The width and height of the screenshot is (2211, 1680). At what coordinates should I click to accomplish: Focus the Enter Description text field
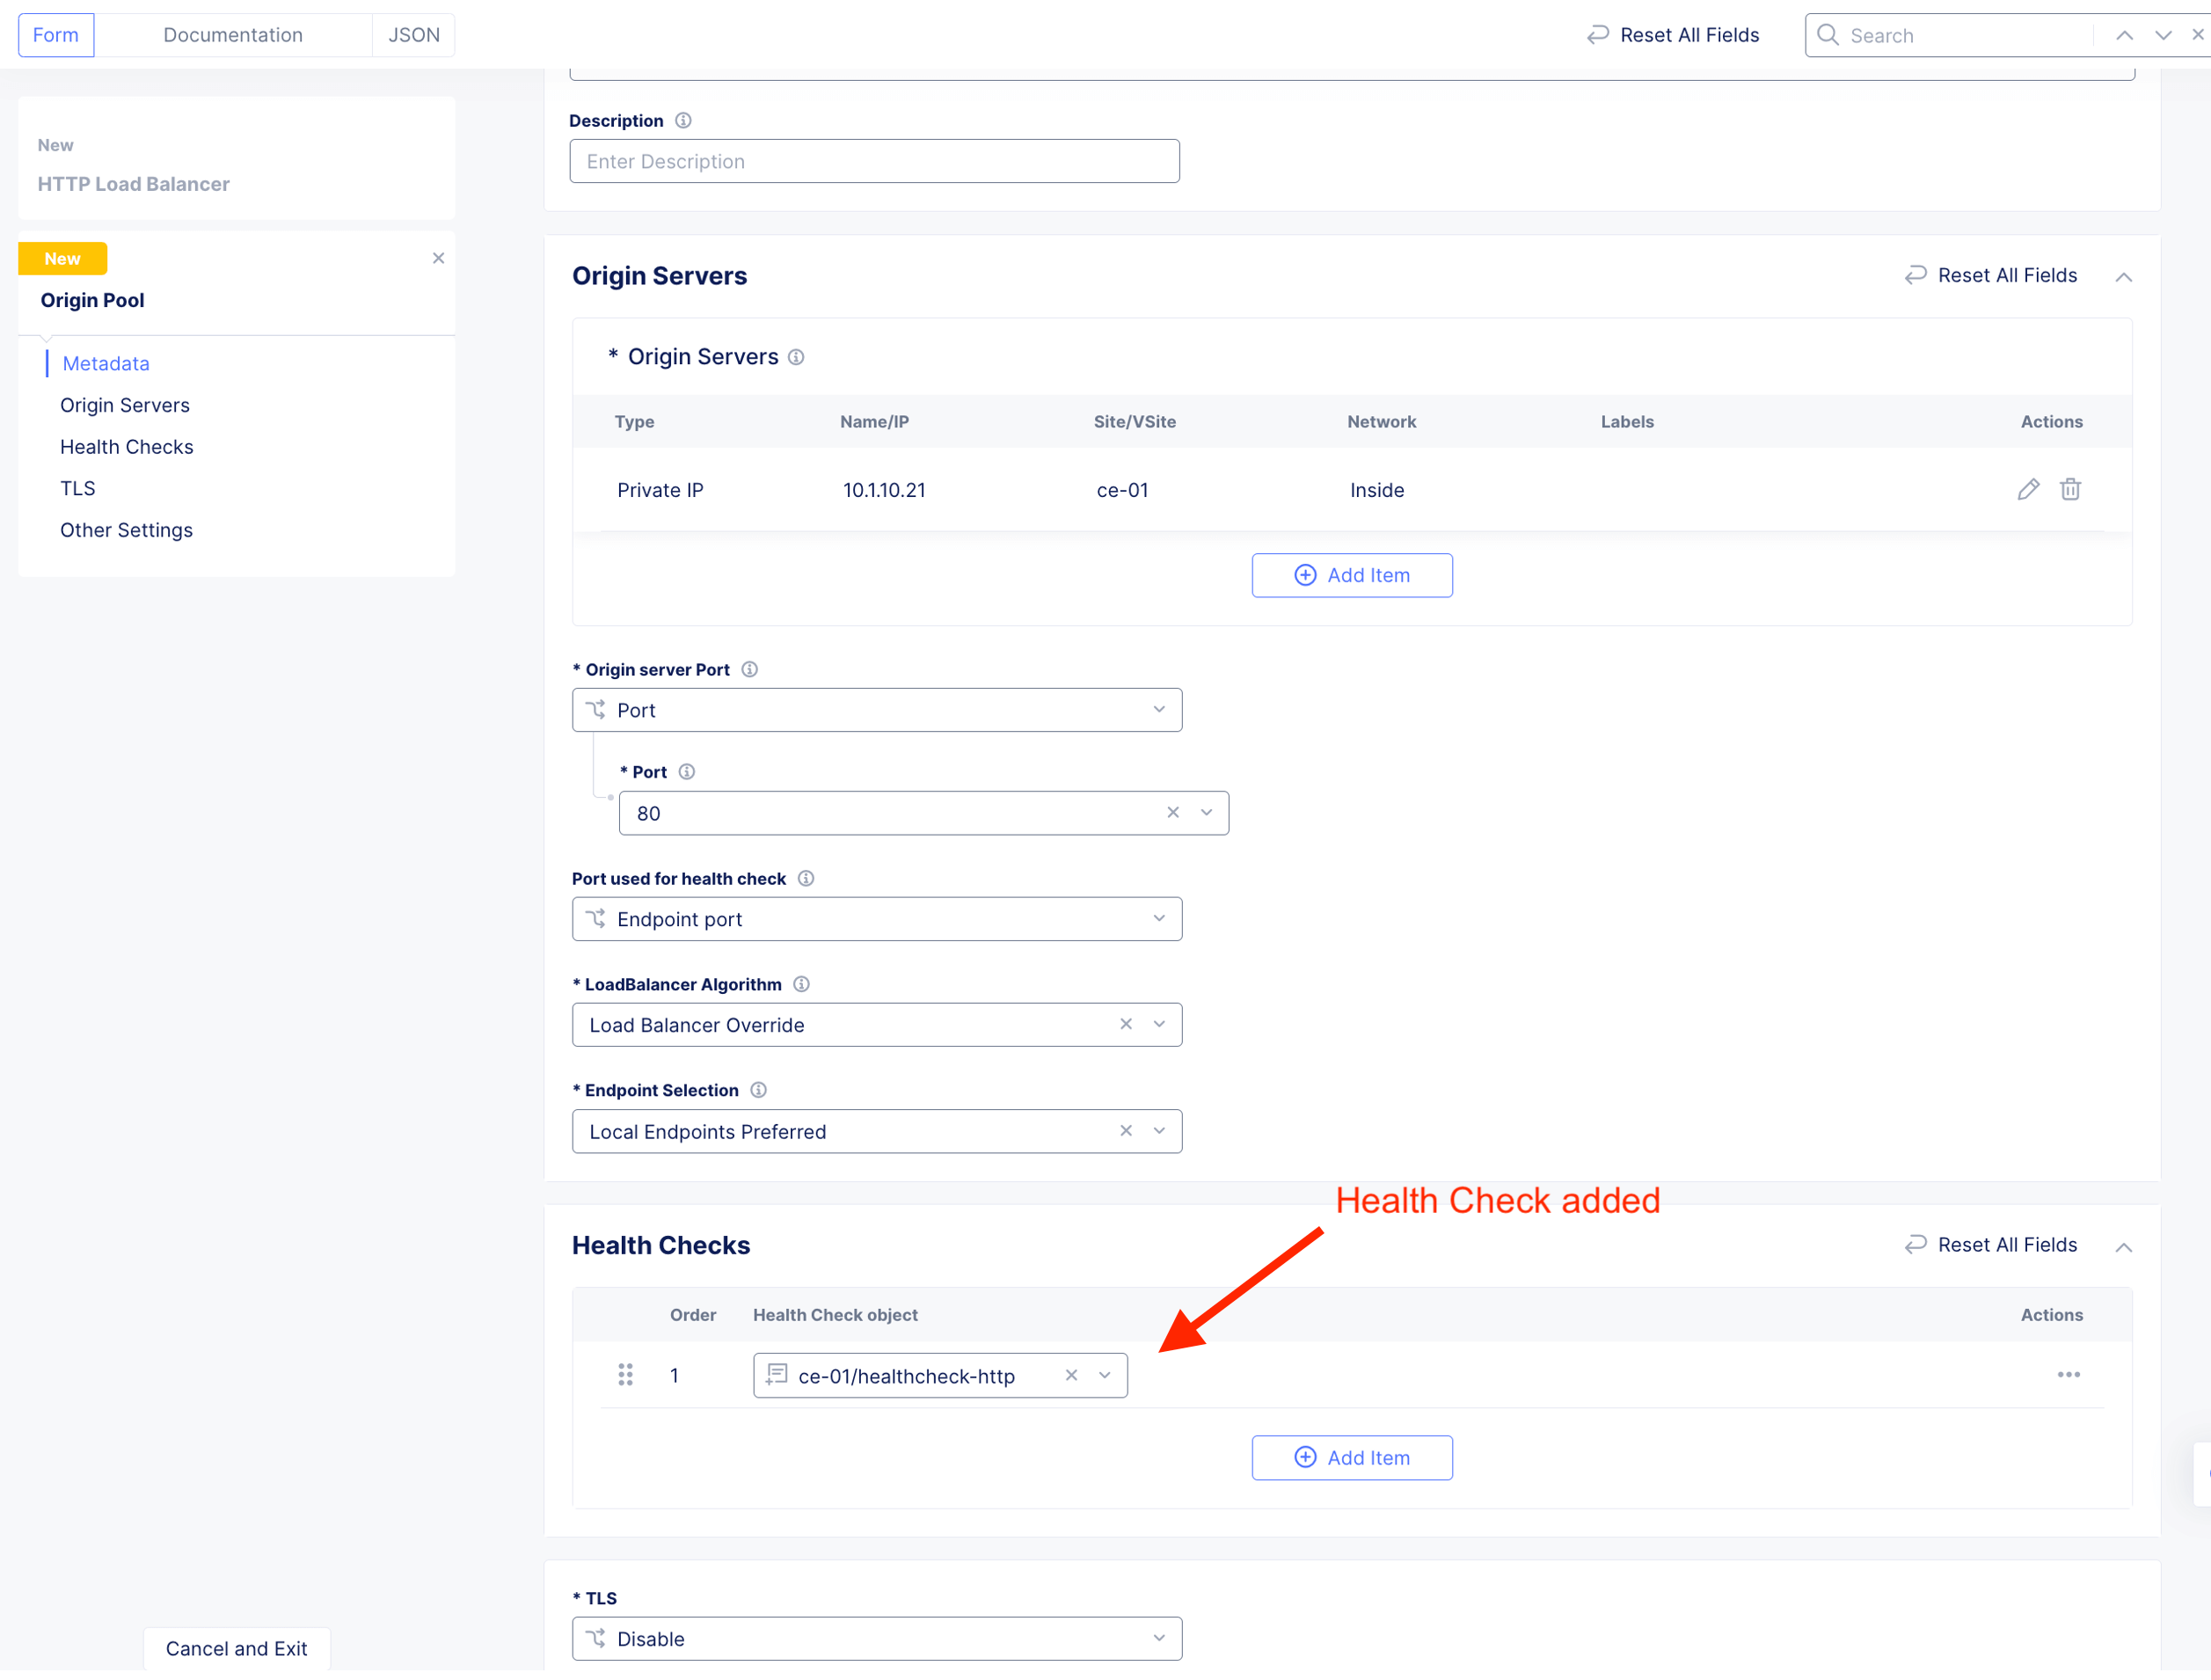coord(873,161)
